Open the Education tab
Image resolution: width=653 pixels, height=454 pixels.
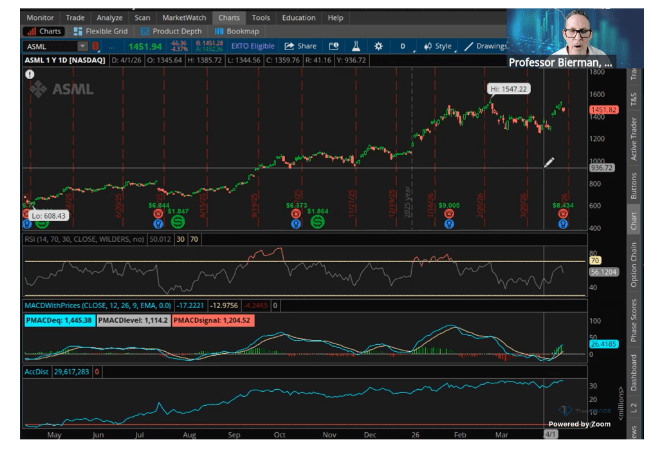299,18
